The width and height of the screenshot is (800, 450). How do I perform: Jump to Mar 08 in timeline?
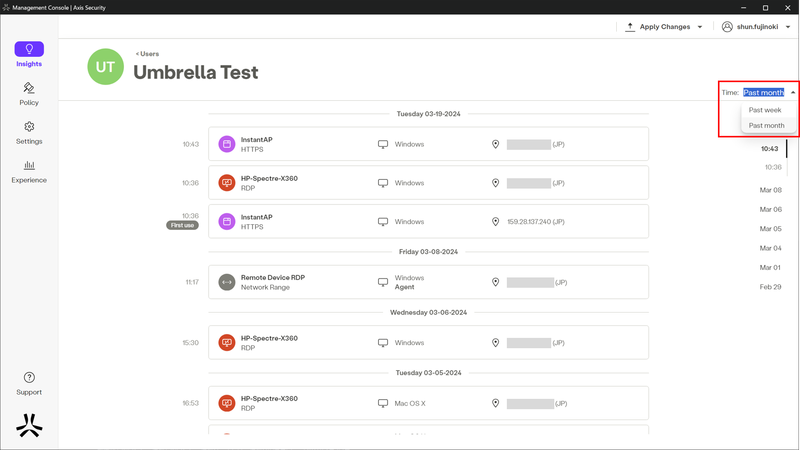coord(770,190)
